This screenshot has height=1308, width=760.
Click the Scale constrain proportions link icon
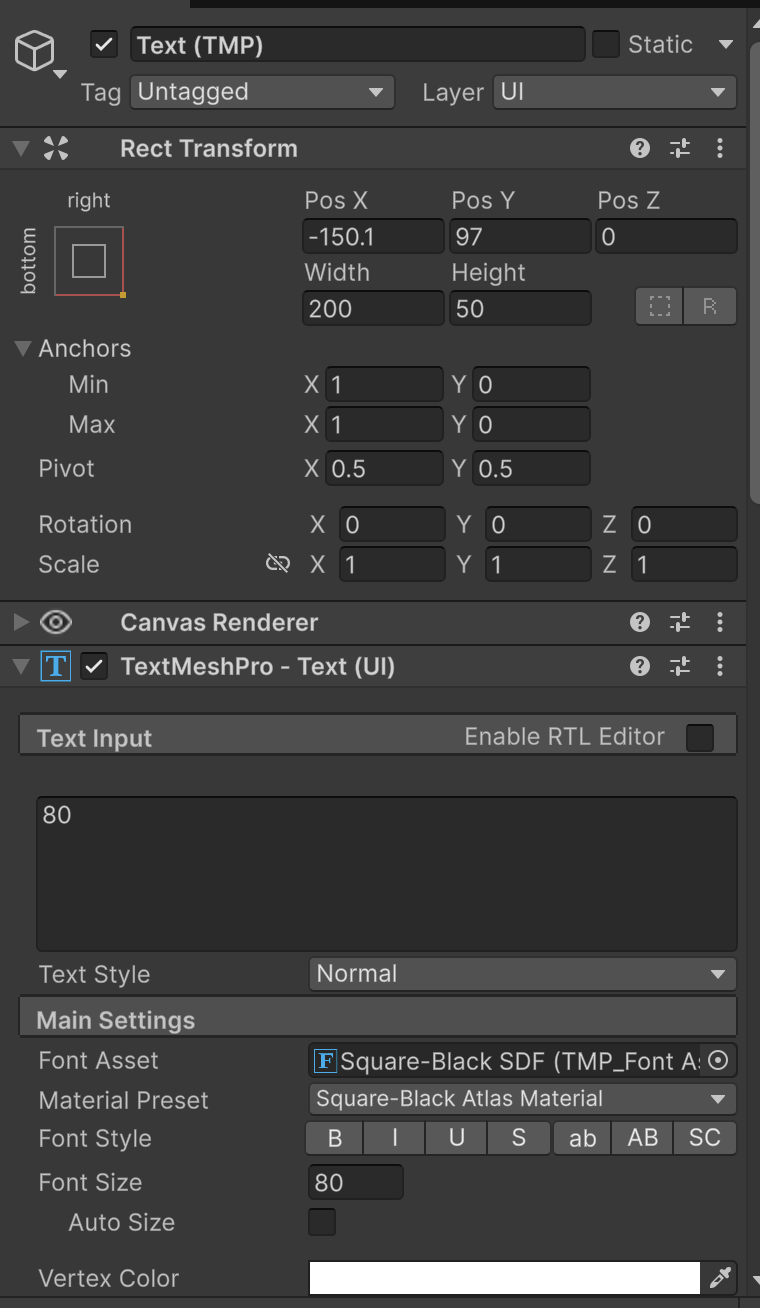click(x=277, y=564)
